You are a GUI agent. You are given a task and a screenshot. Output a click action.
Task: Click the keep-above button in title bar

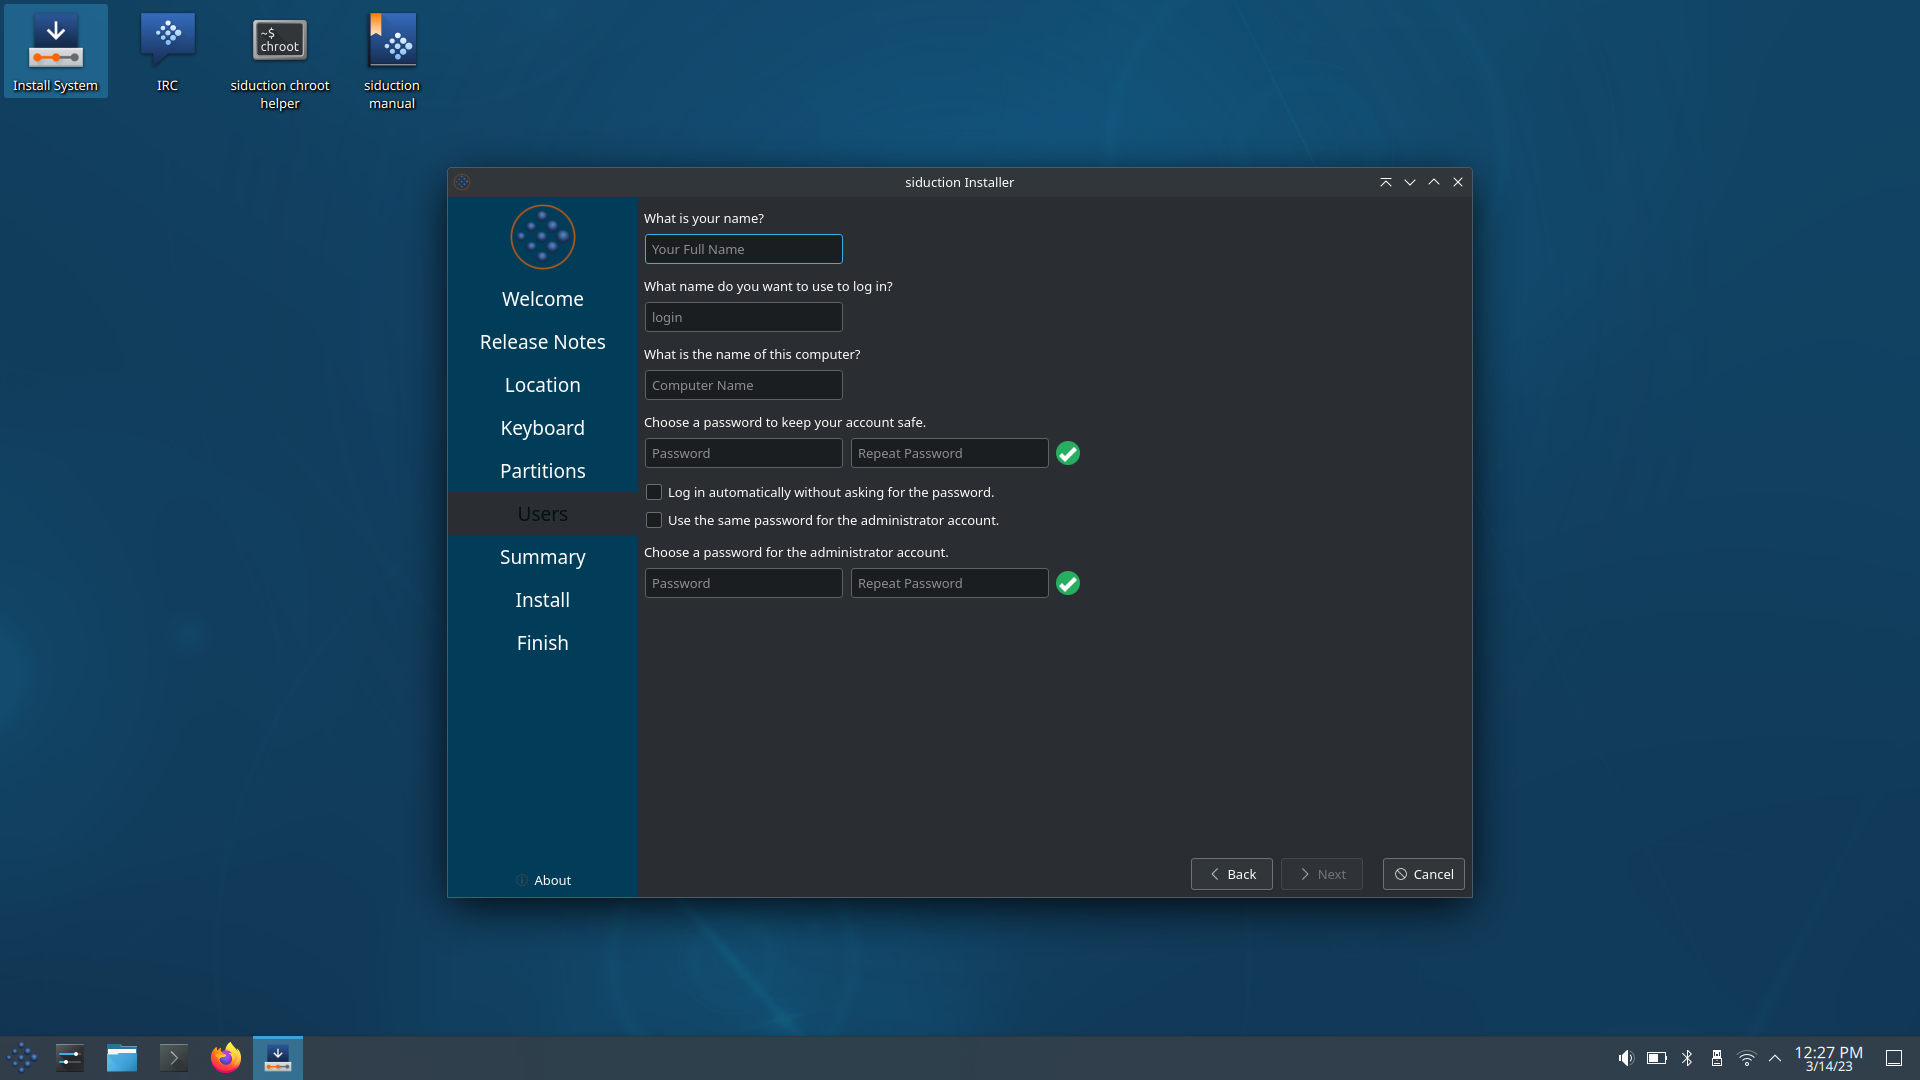(1386, 182)
